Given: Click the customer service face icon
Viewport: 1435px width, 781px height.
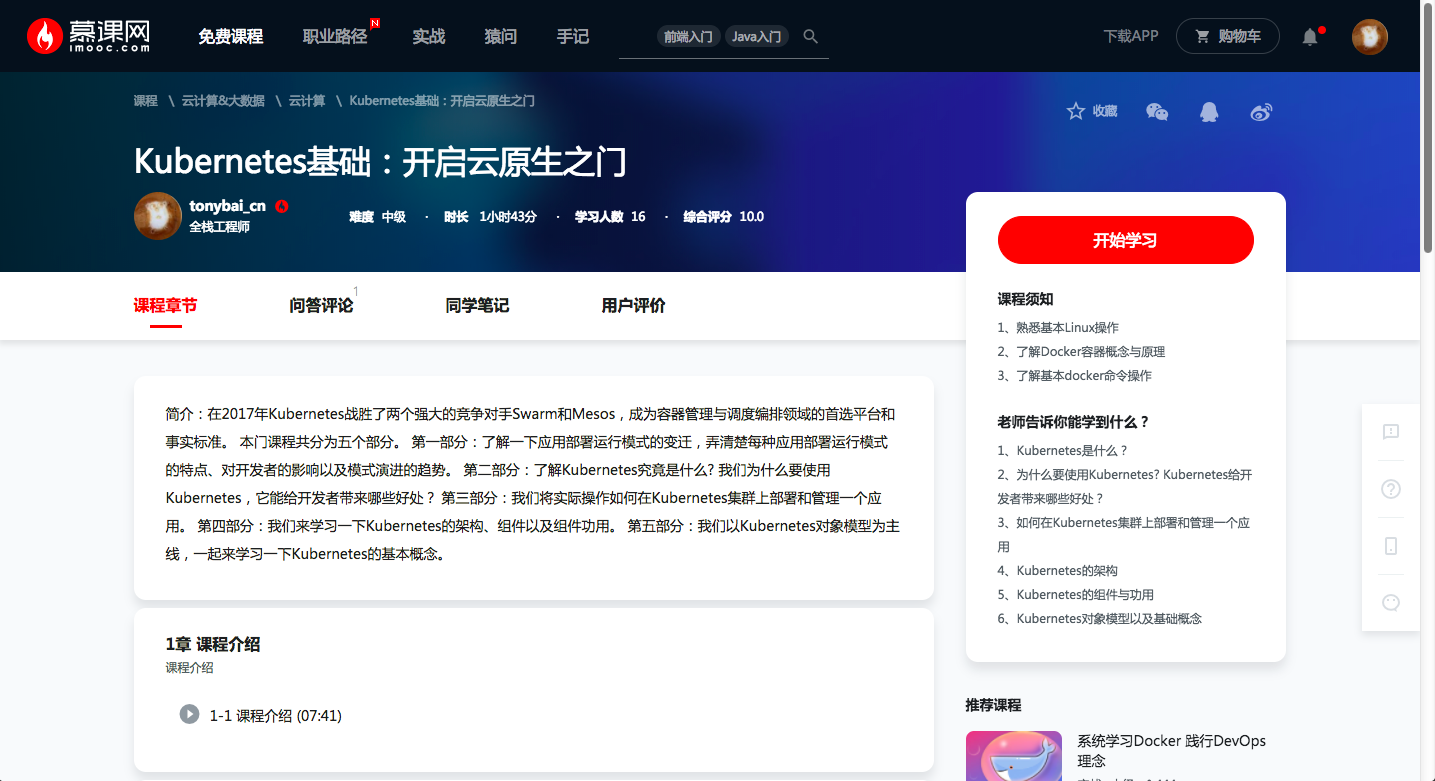Looking at the screenshot, I should point(1390,603).
